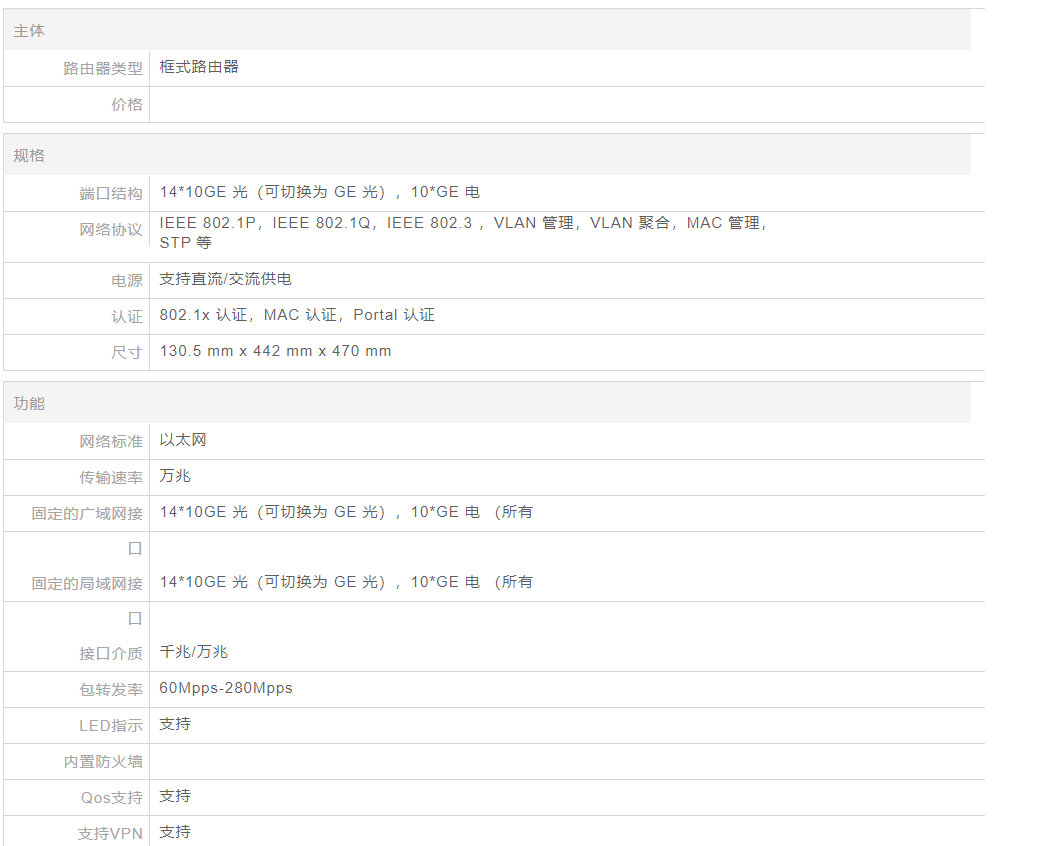Click the 千兆/万兆 interface medium value

(194, 652)
